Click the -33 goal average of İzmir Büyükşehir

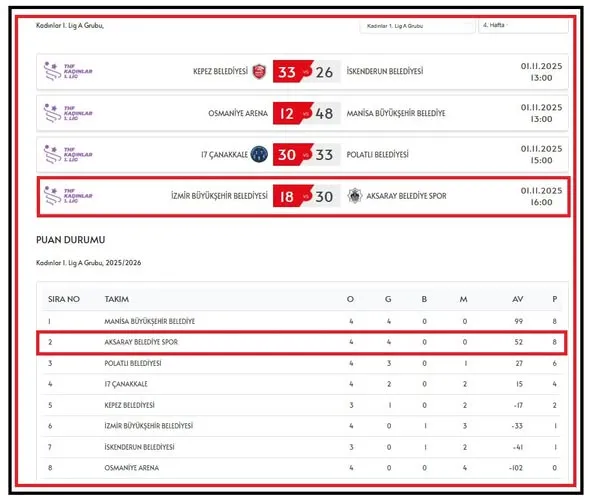click(x=517, y=426)
